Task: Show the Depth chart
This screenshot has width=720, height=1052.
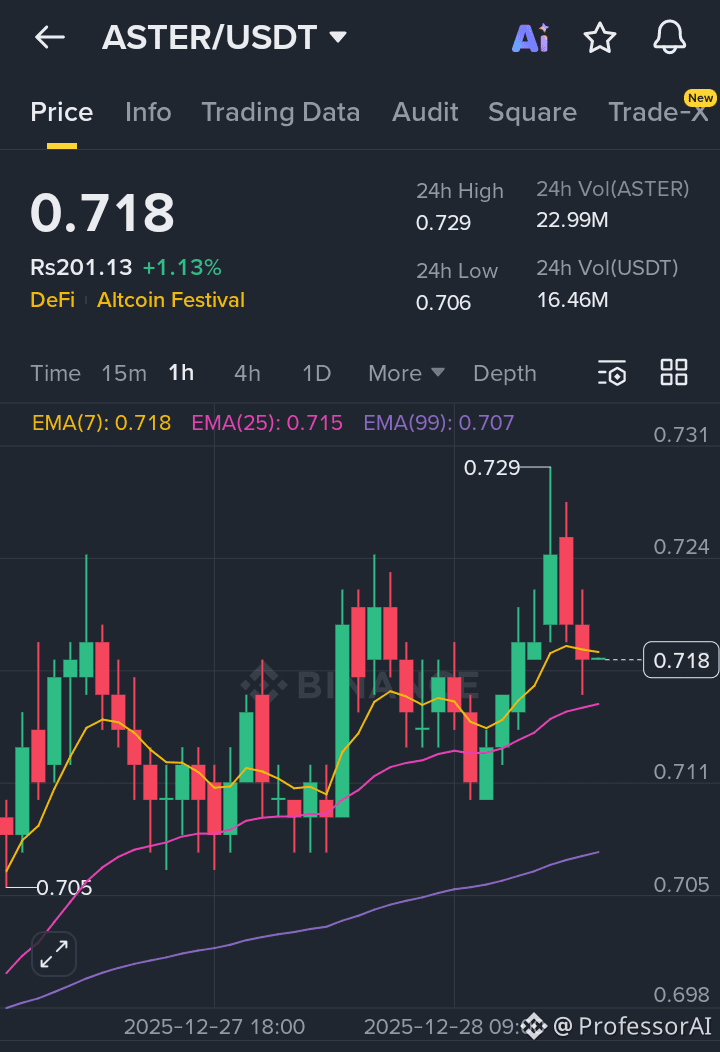Action: click(x=505, y=373)
